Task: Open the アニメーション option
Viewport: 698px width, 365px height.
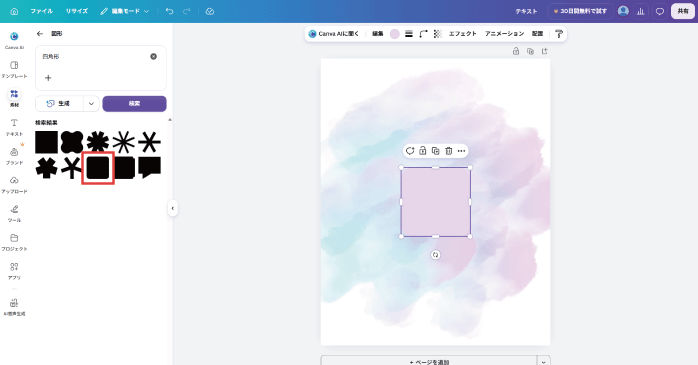Action: coord(504,34)
